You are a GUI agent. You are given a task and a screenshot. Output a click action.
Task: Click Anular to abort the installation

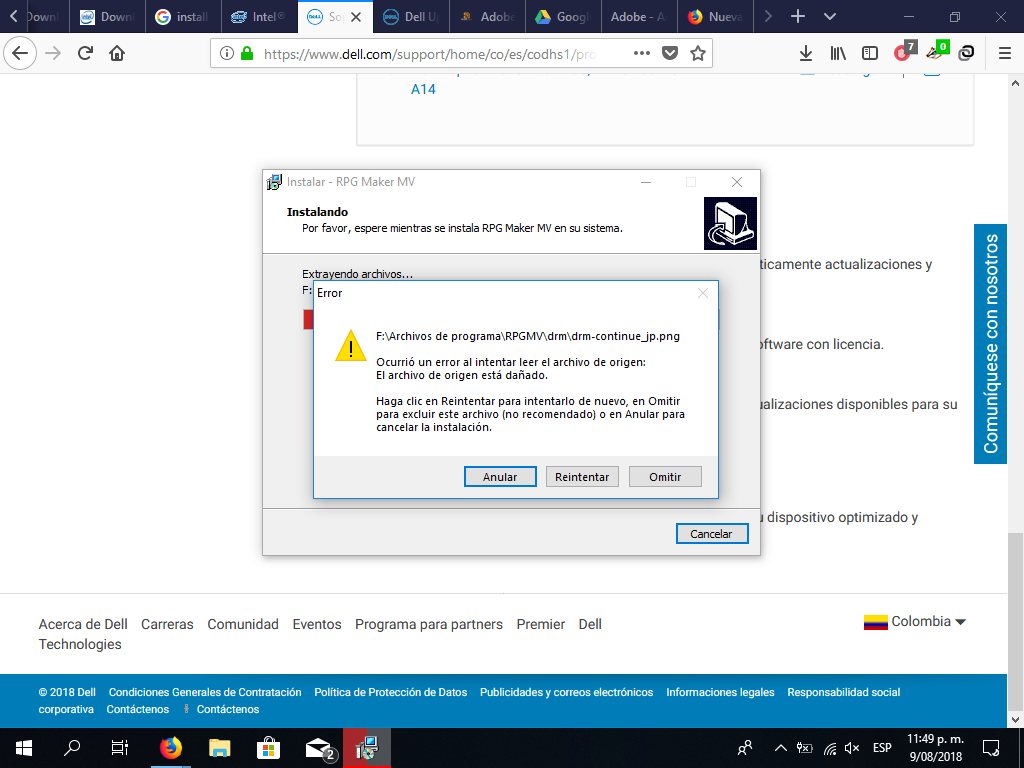click(x=500, y=477)
